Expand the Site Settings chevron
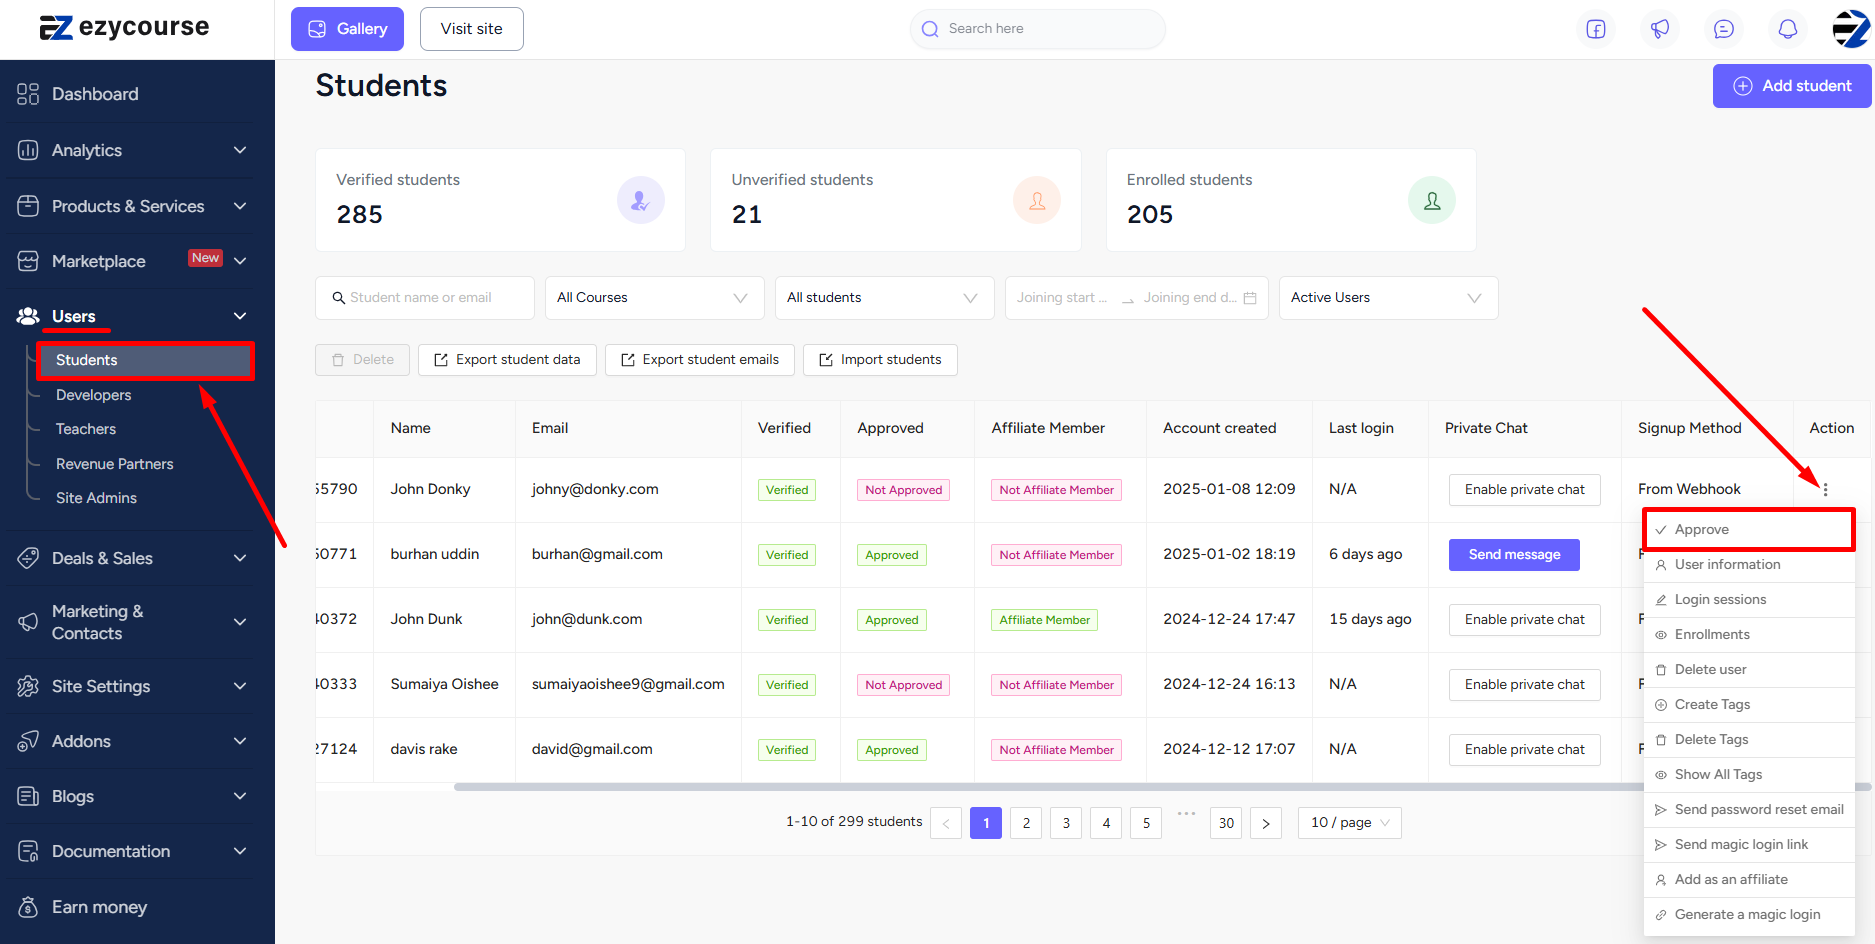The width and height of the screenshot is (1875, 944). [x=240, y=686]
